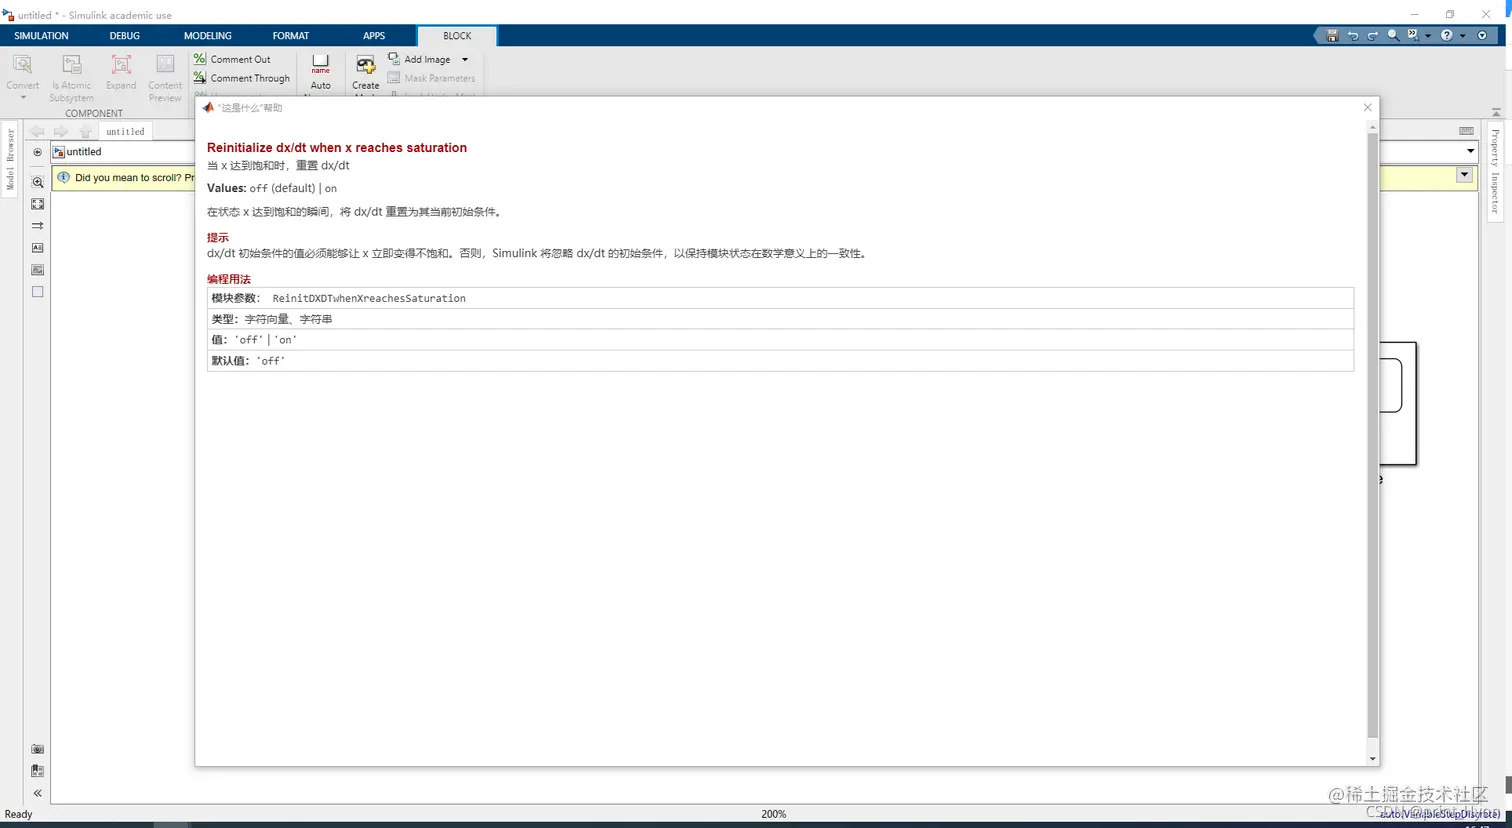Open the Model Browser side panel
The image size is (1512, 828).
(10, 158)
